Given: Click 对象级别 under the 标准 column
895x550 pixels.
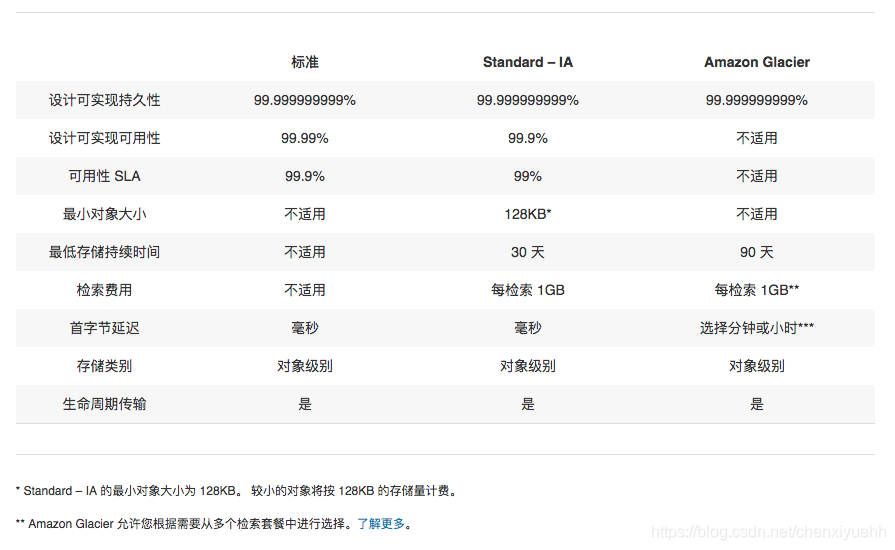Looking at the screenshot, I should click(x=305, y=366).
